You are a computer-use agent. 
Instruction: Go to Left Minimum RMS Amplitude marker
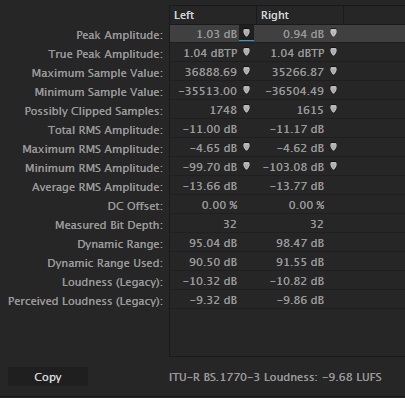tap(246, 166)
